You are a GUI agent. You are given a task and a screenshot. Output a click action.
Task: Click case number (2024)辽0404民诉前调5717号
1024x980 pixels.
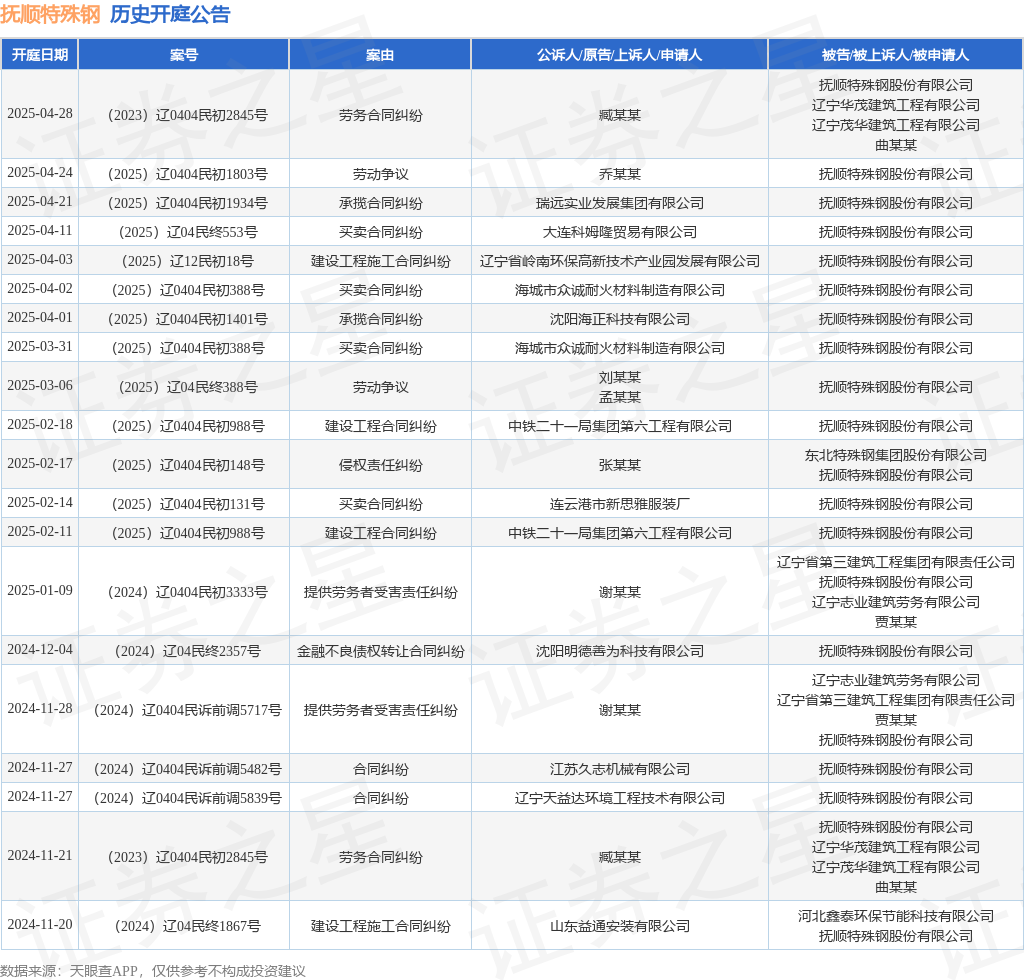(187, 710)
